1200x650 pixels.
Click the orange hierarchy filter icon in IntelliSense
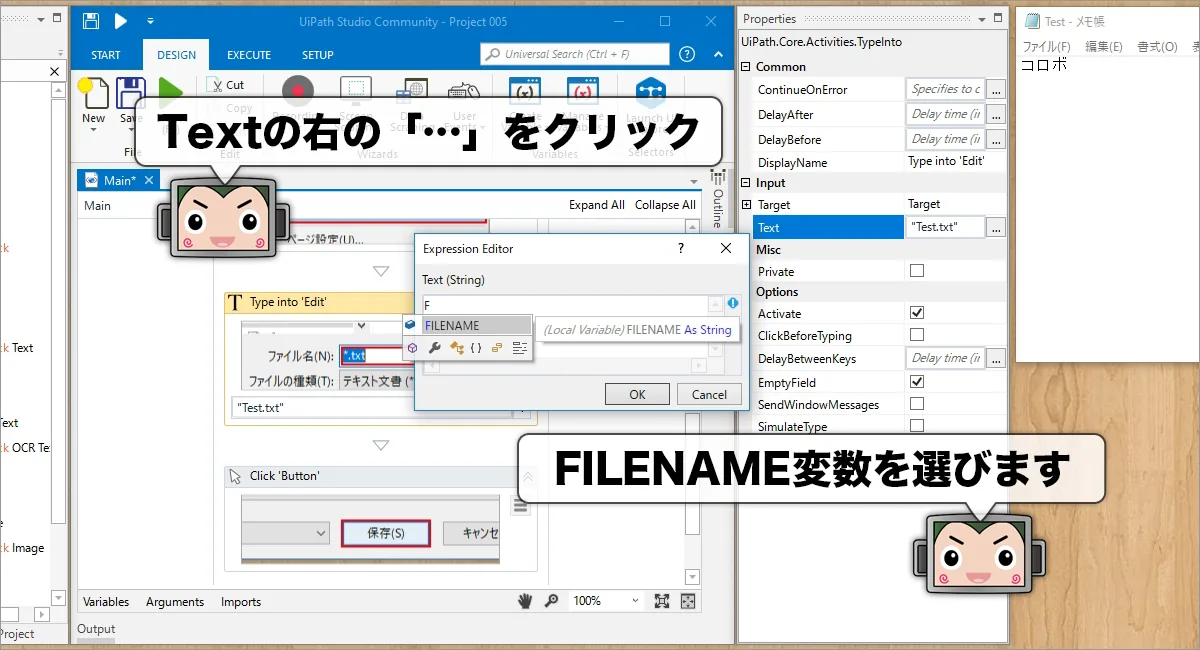(x=456, y=347)
